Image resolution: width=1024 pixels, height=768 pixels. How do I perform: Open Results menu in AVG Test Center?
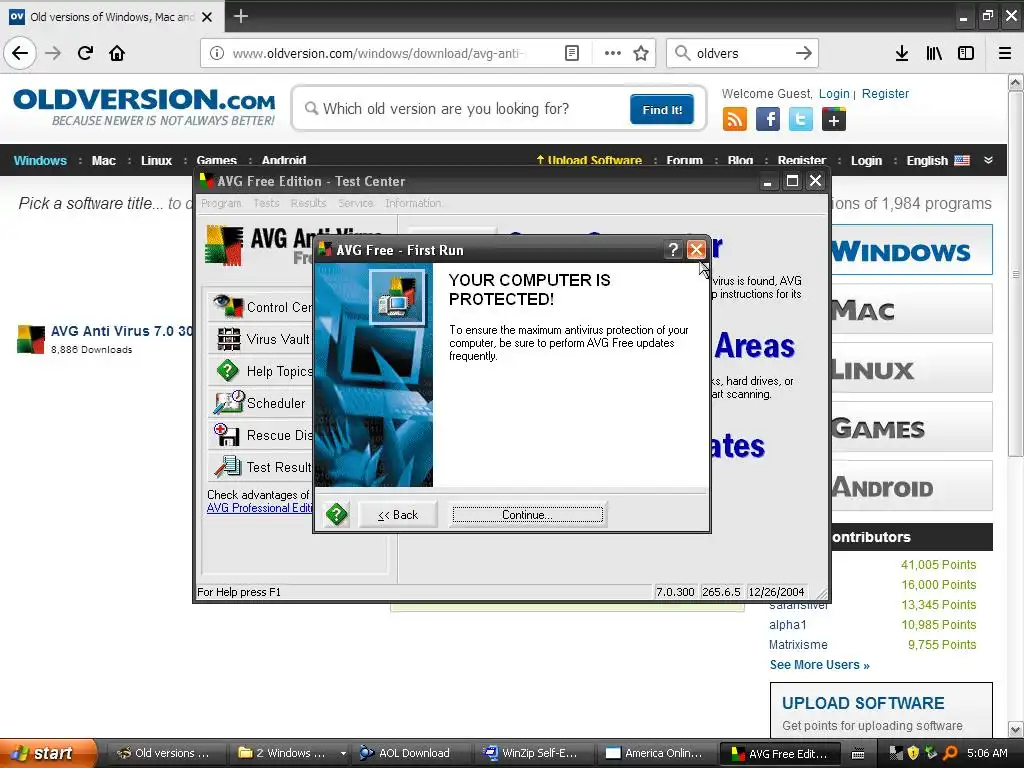coord(308,203)
